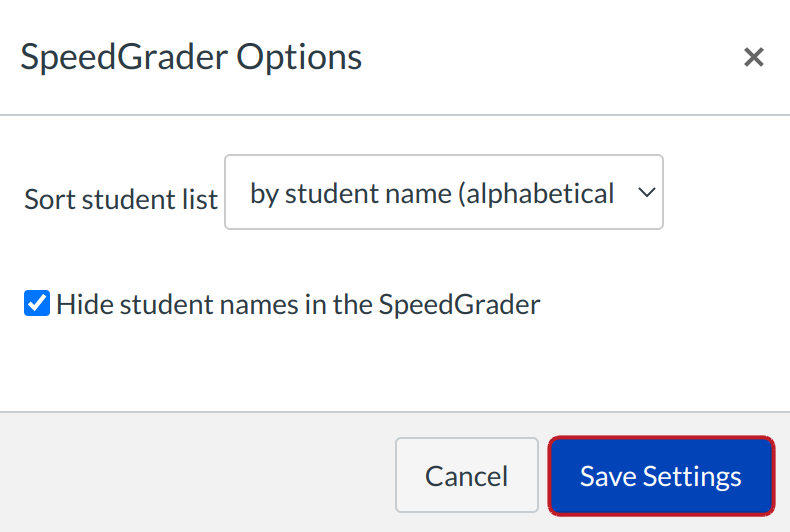The height and width of the screenshot is (532, 790).
Task: Click the blue checkmark box
Action: tap(37, 304)
